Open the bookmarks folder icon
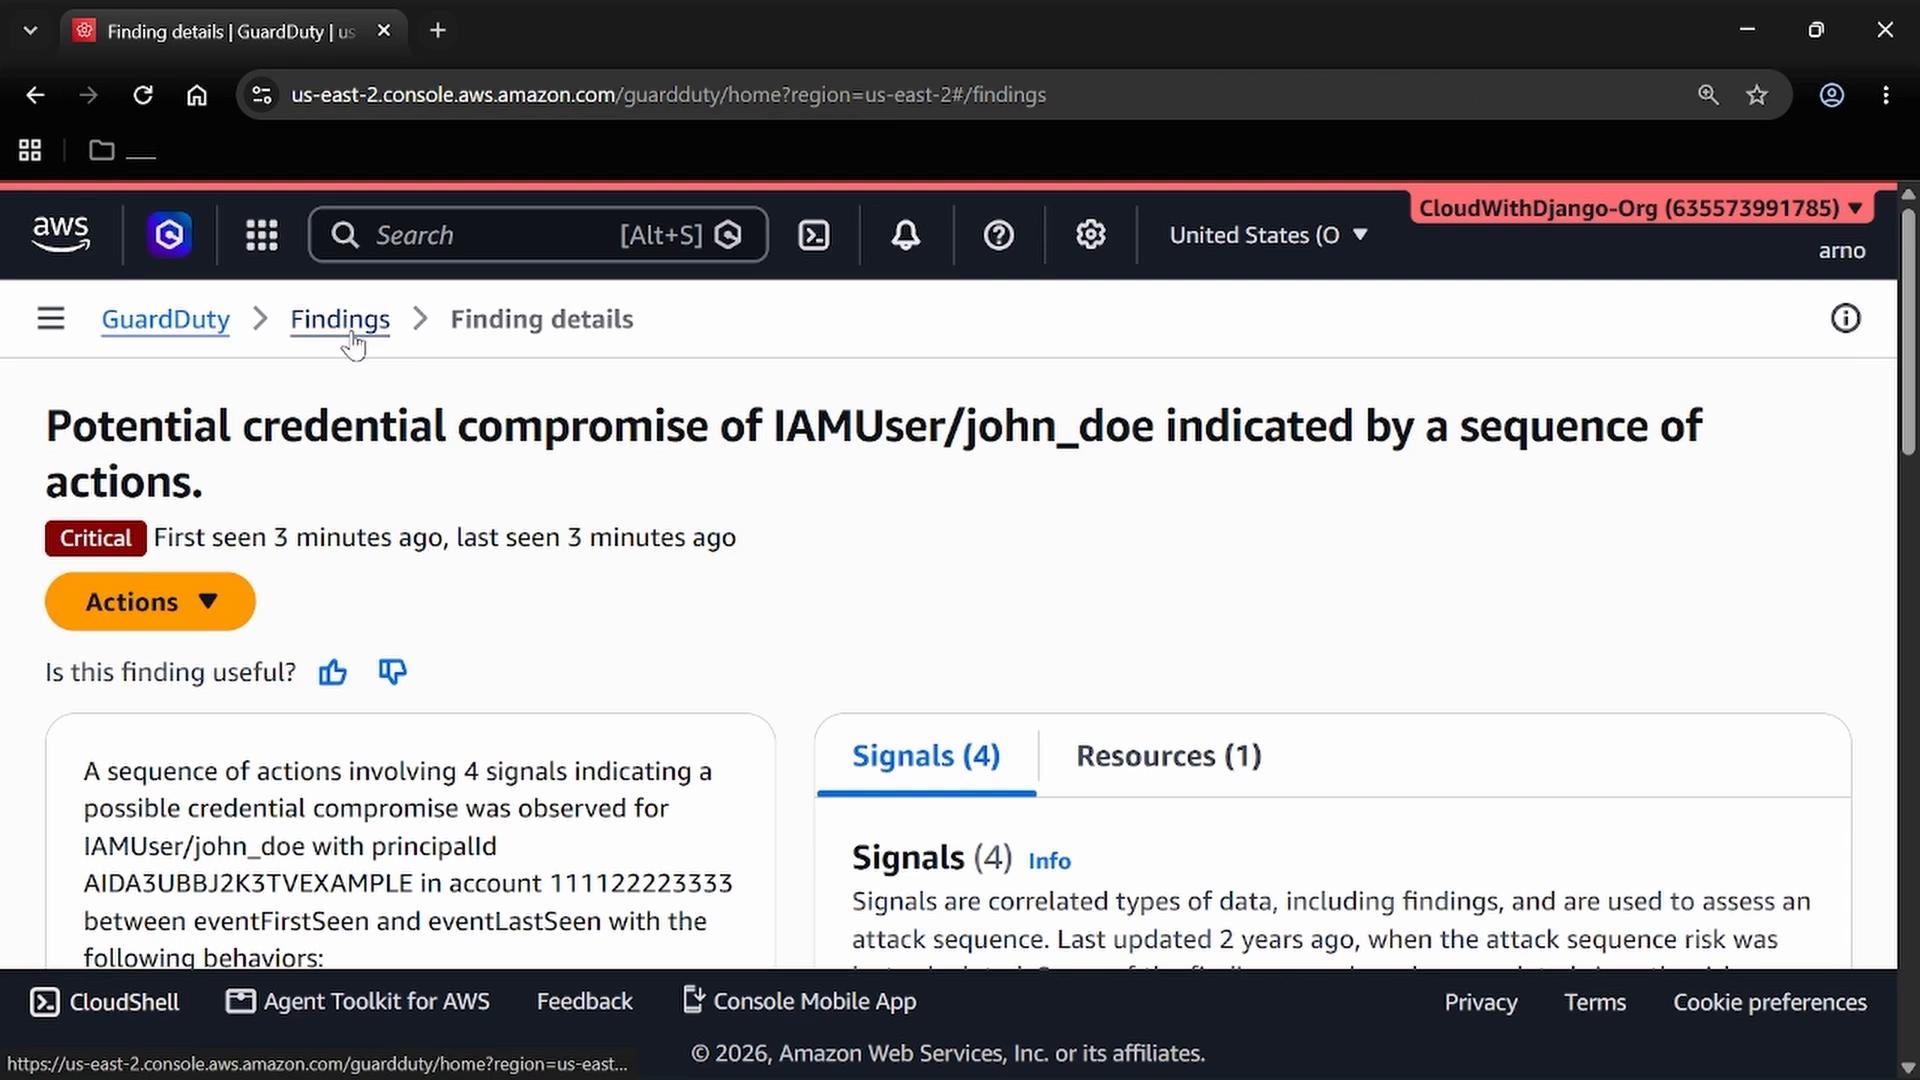The width and height of the screenshot is (1920, 1080). point(102,151)
